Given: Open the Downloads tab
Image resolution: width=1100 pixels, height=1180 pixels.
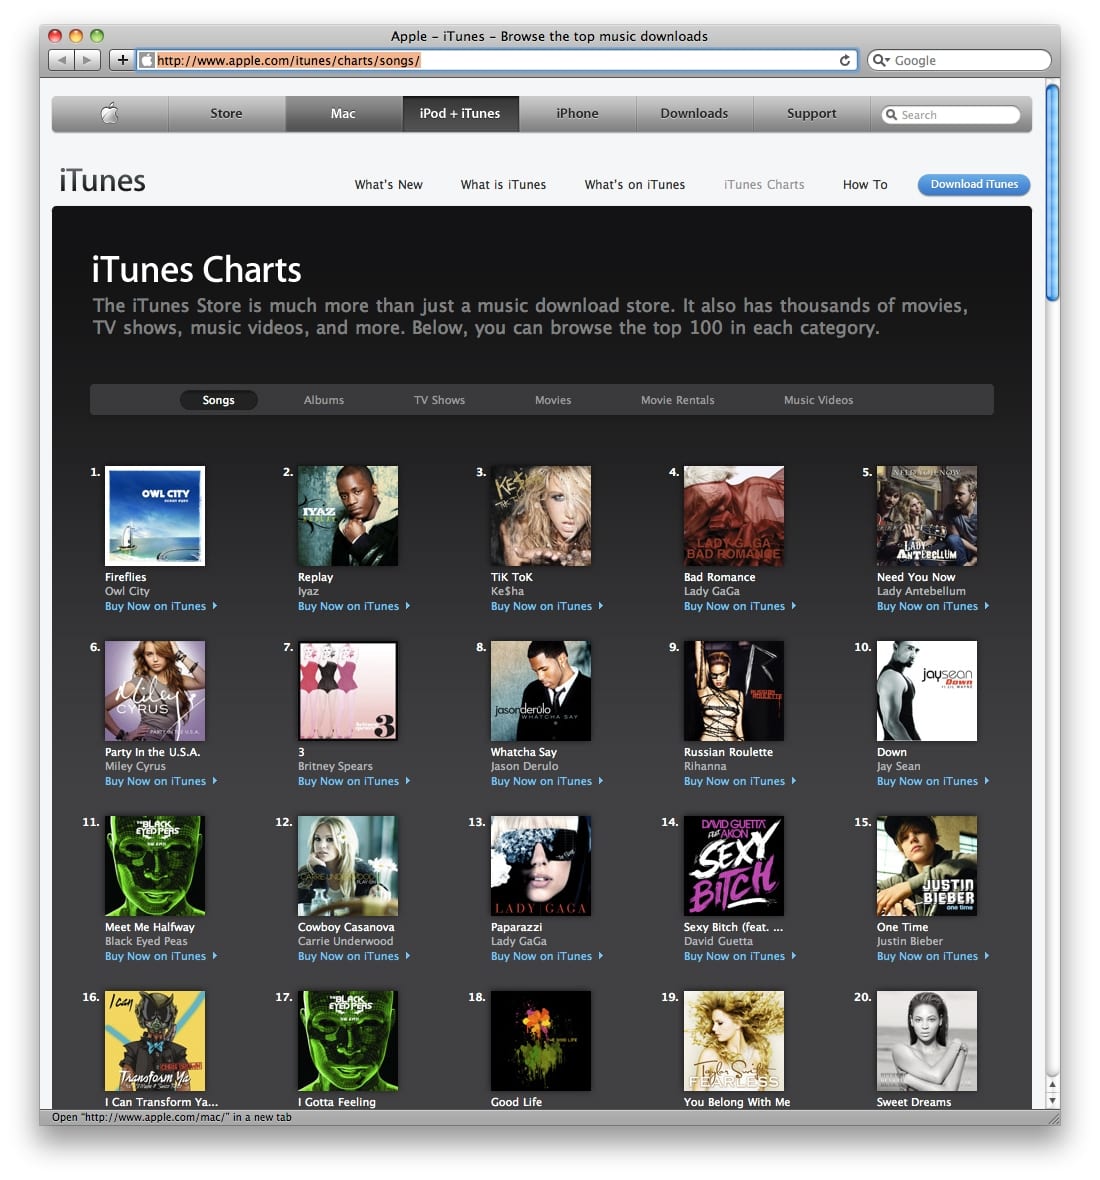Looking at the screenshot, I should coord(694,114).
